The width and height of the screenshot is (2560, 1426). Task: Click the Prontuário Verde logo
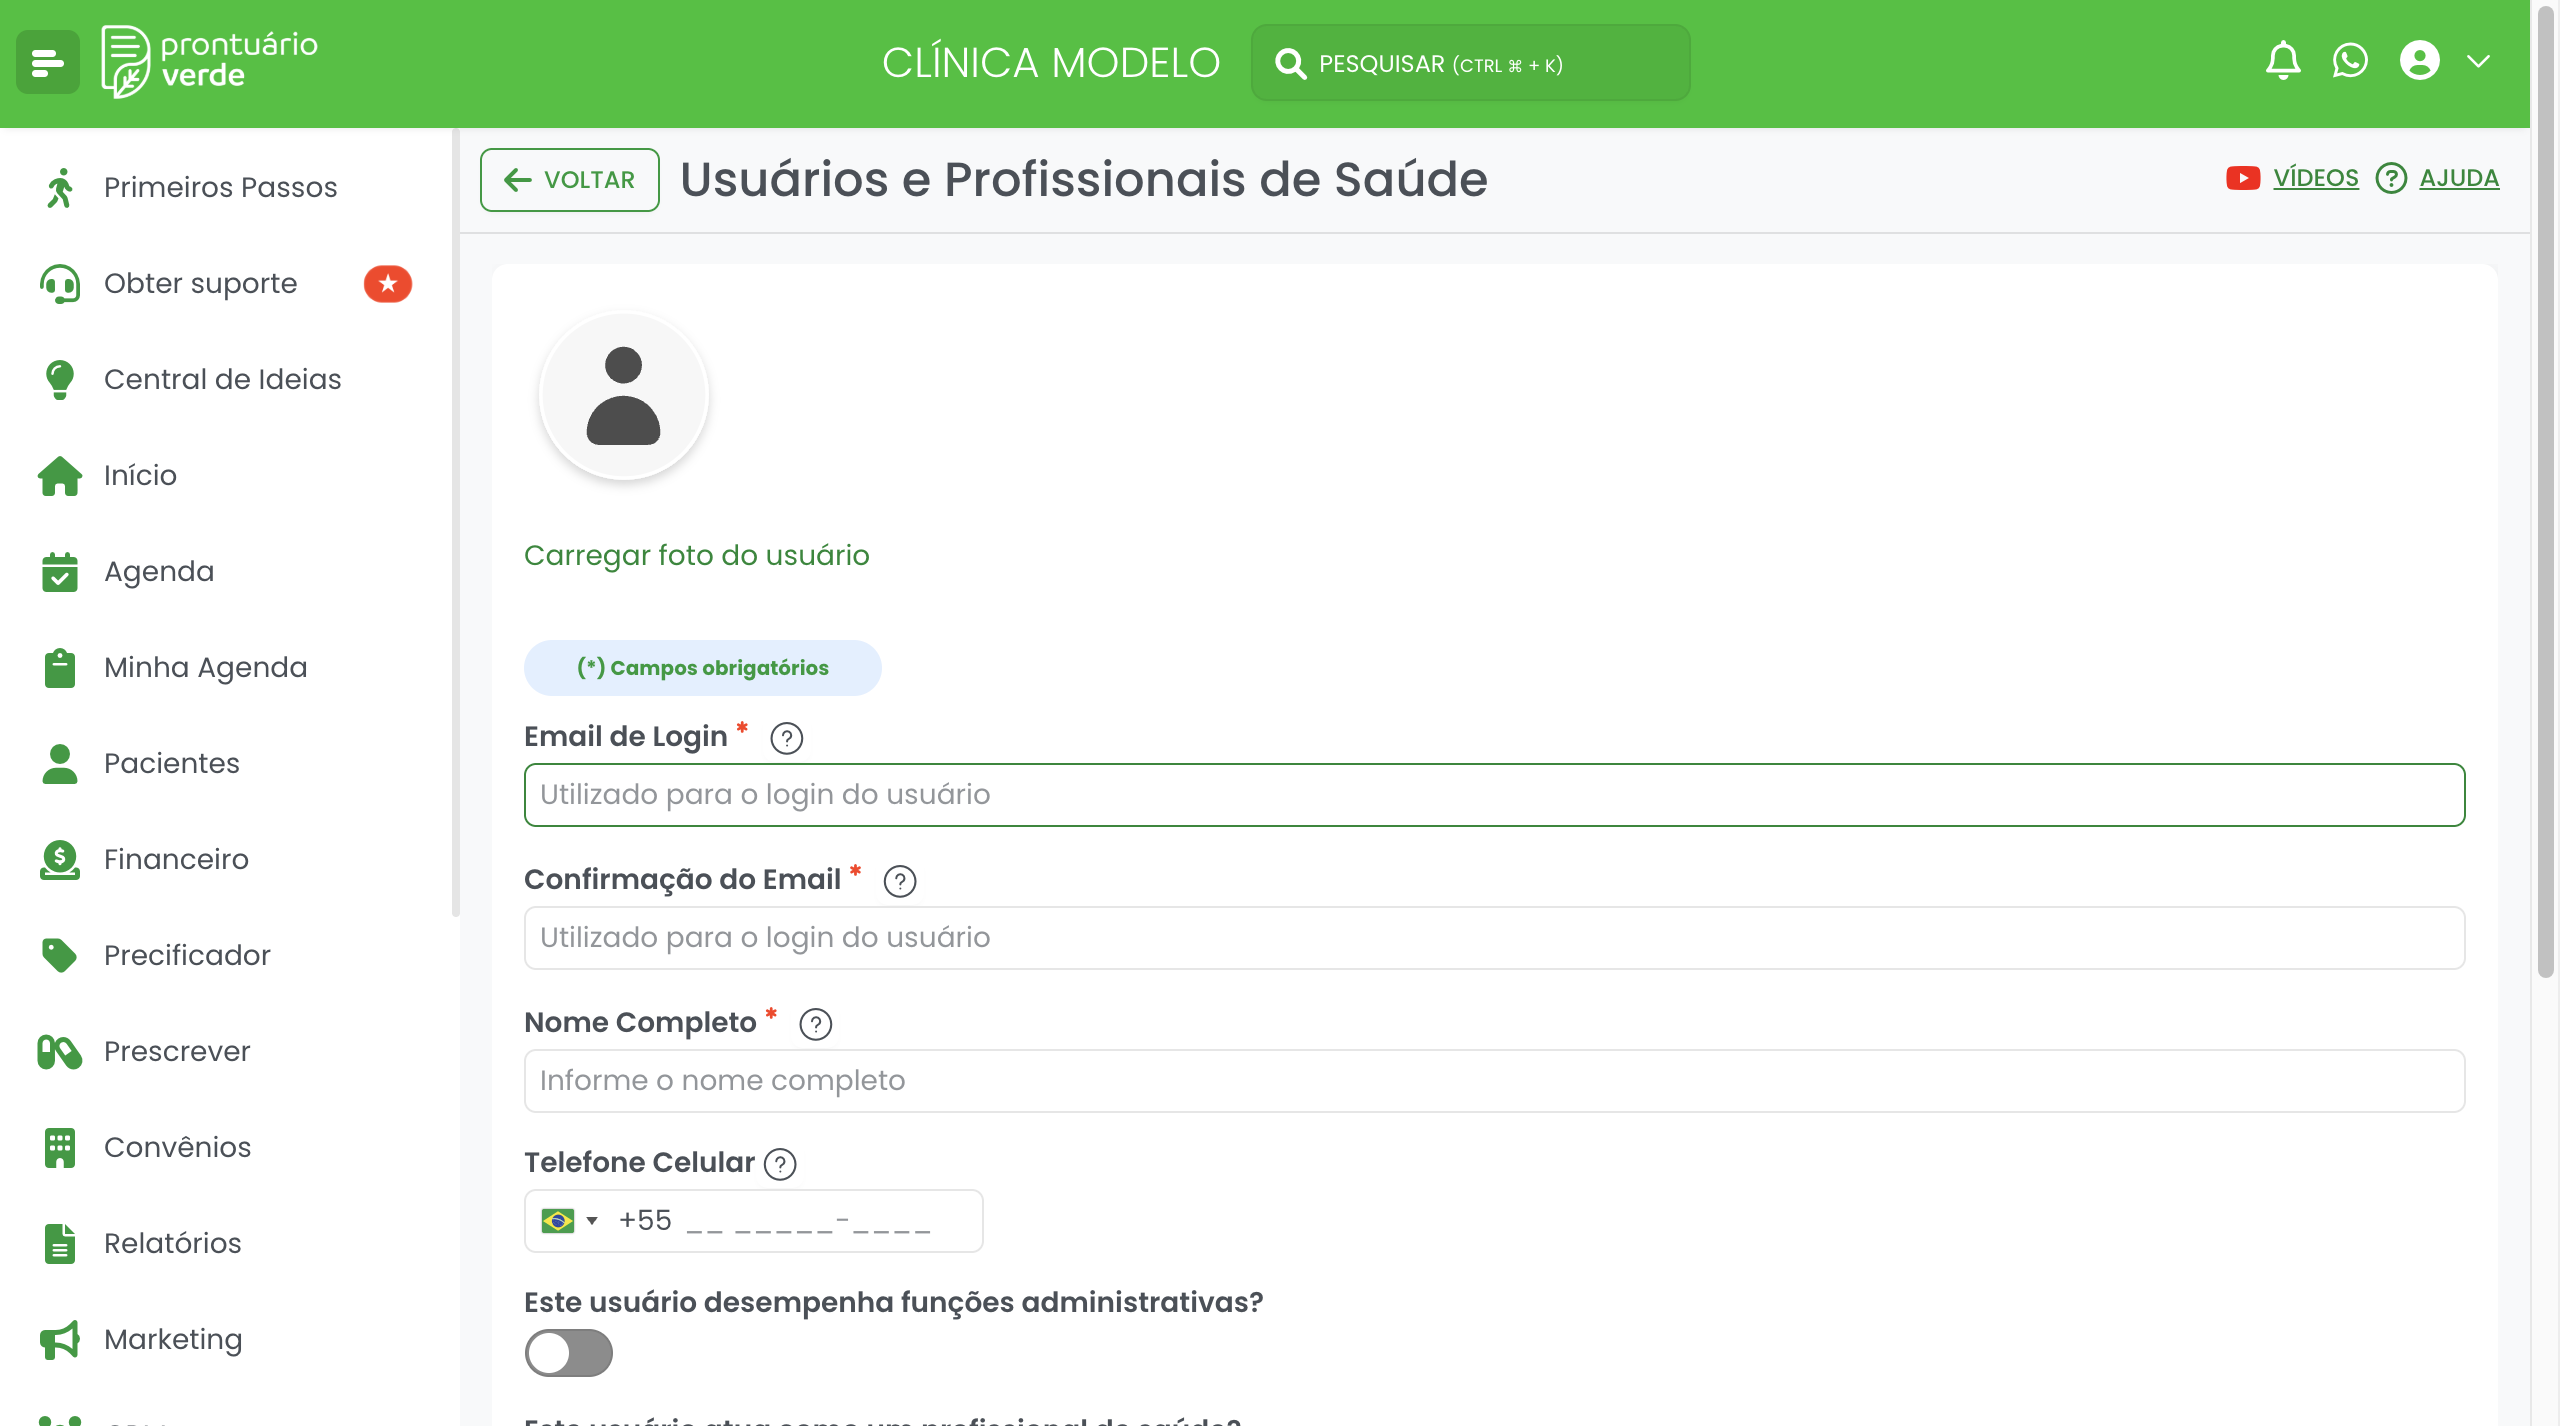pos(210,61)
